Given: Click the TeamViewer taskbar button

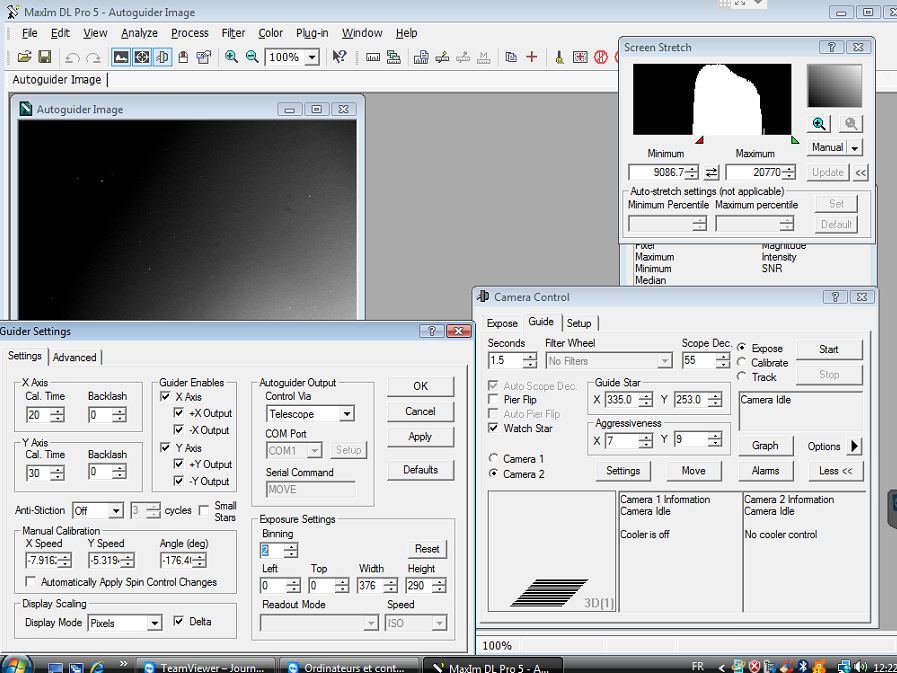Looking at the screenshot, I should pos(205,667).
